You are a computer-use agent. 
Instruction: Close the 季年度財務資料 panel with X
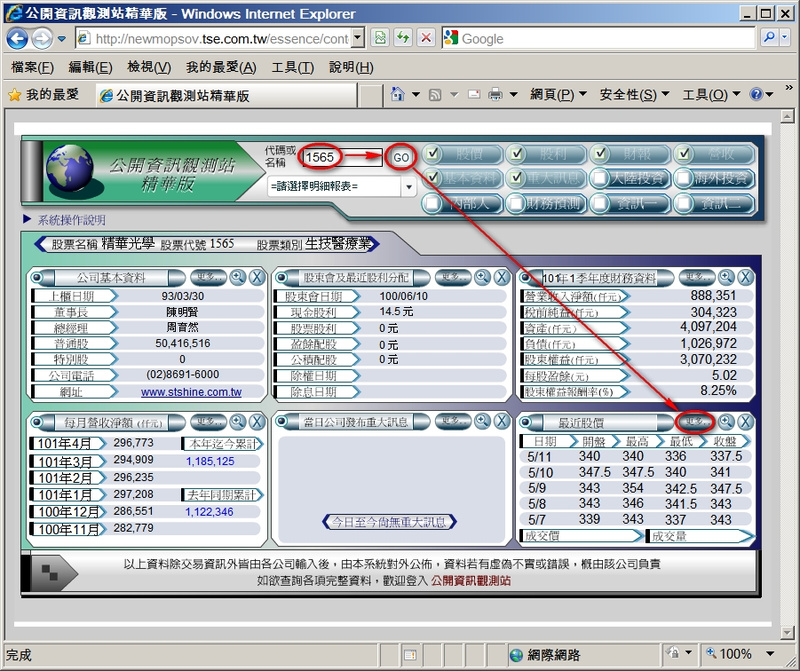click(745, 278)
